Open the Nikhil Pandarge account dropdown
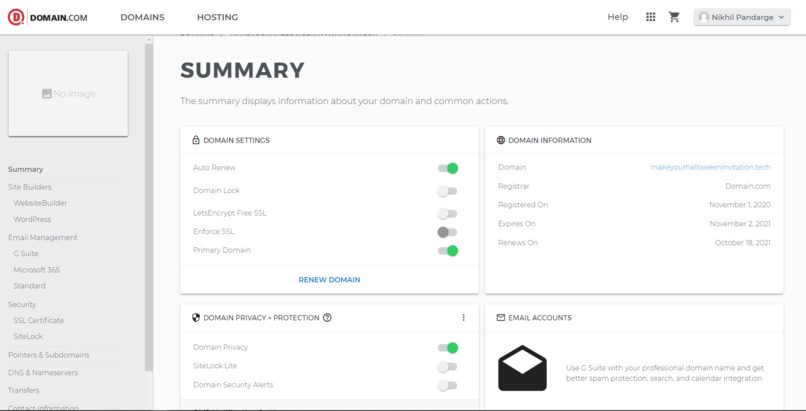 [x=742, y=17]
